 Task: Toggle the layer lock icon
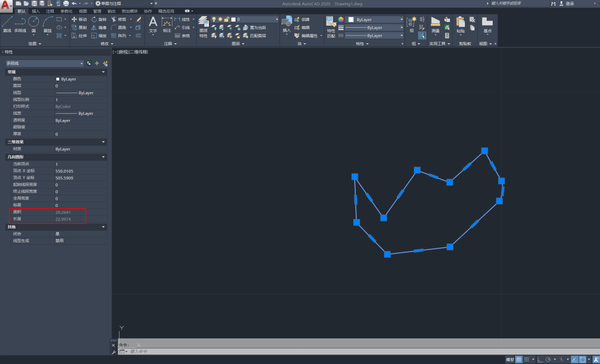click(227, 19)
